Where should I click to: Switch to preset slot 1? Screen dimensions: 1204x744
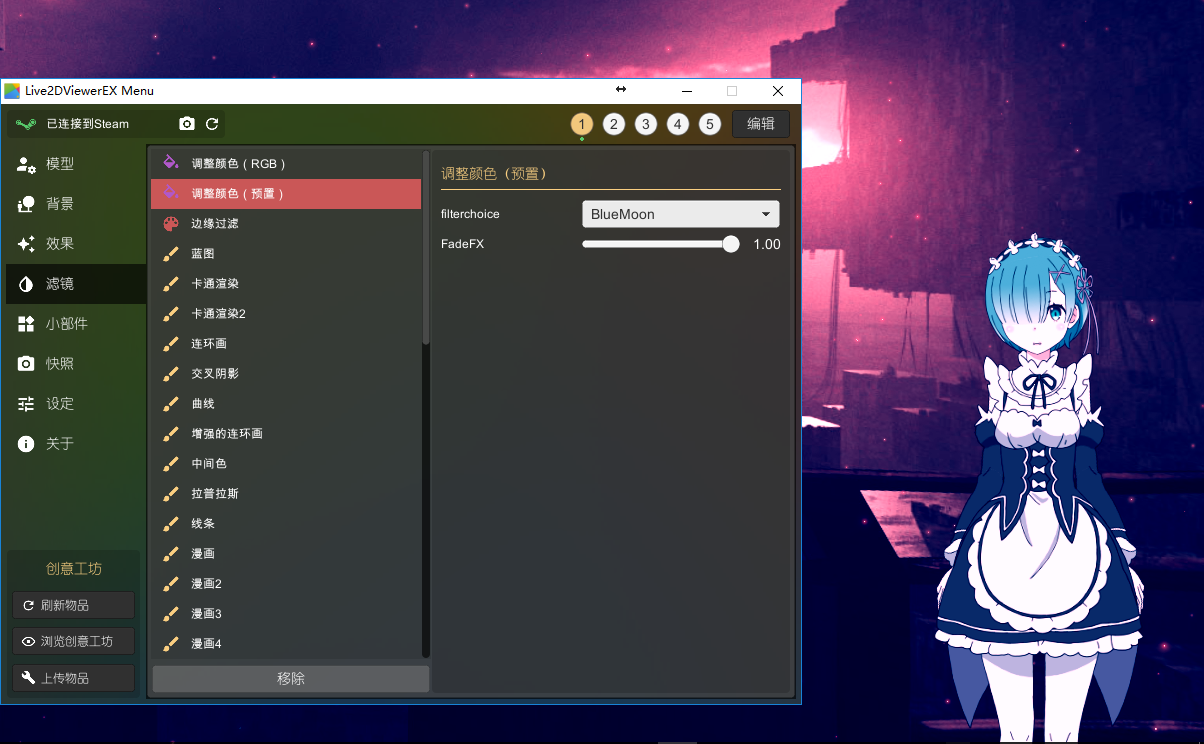pyautogui.click(x=582, y=124)
